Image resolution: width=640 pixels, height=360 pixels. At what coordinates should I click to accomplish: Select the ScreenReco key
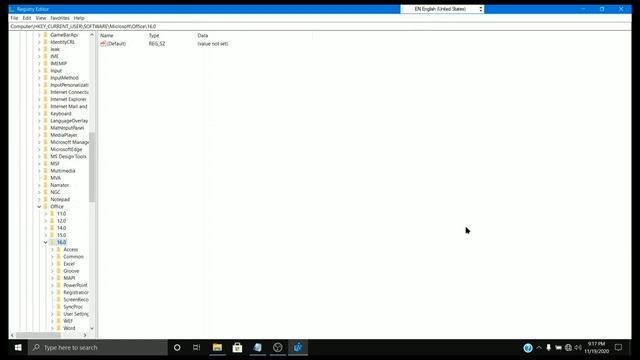pyautogui.click(x=76, y=300)
